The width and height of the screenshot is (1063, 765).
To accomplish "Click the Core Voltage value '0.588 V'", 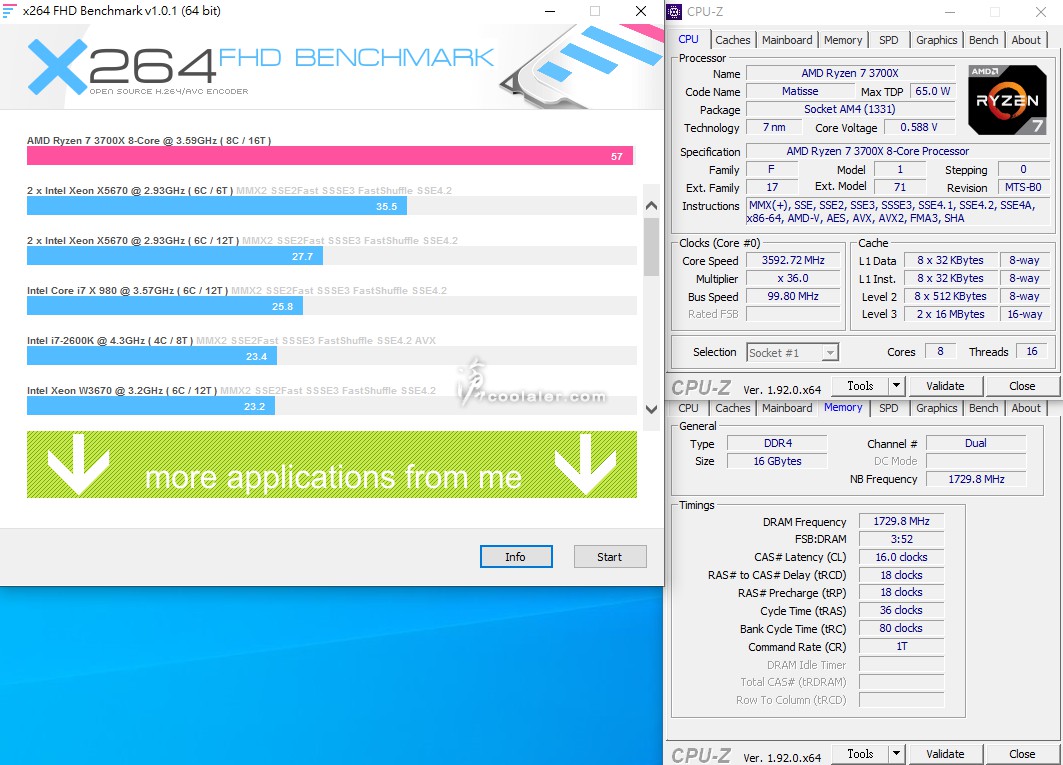I will (919, 128).
